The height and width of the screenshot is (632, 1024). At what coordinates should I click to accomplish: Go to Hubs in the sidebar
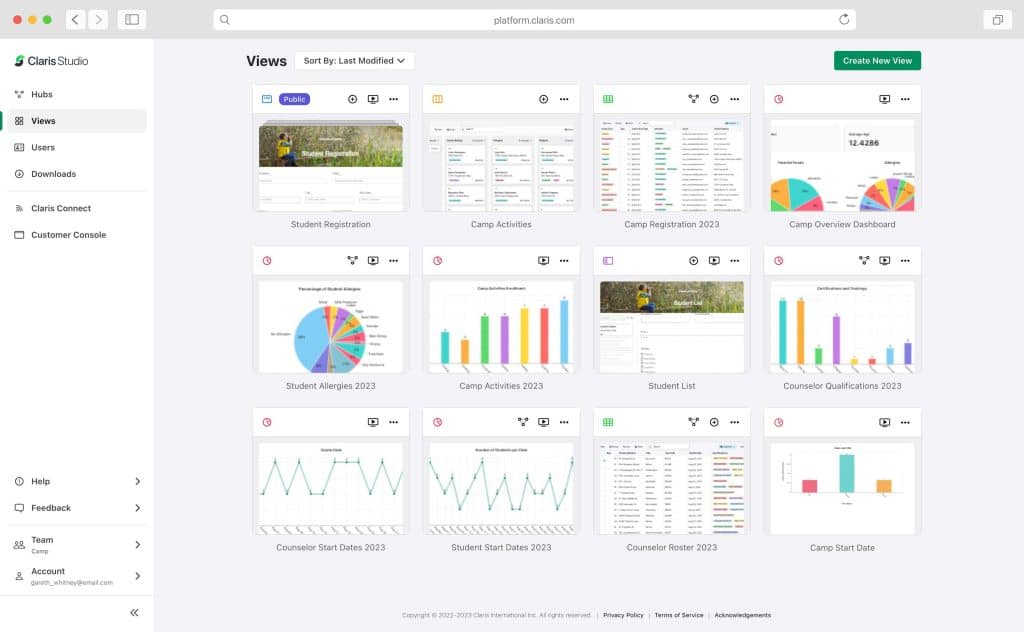pos(41,94)
